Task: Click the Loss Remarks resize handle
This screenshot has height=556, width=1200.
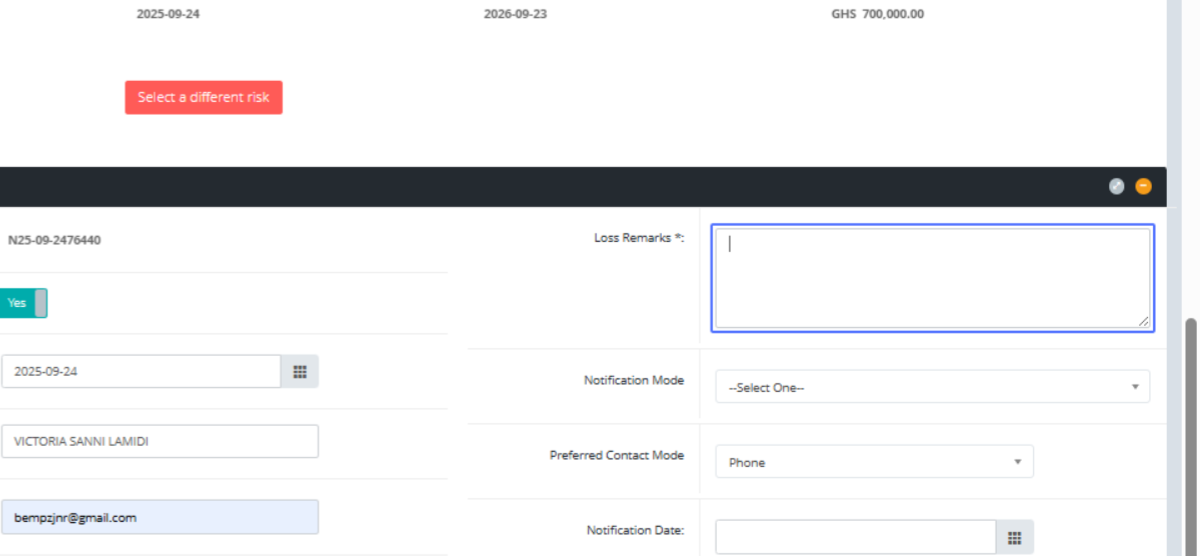Action: coord(1143,321)
